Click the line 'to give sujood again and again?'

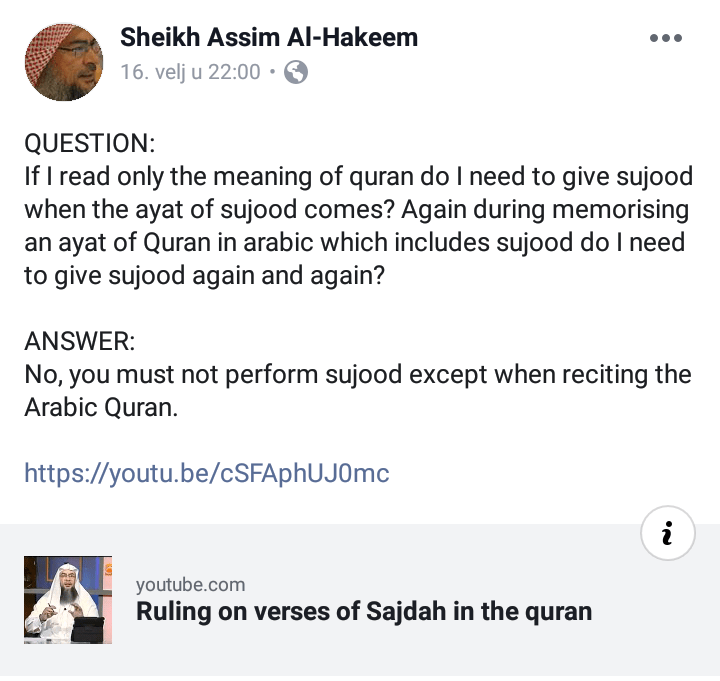(x=204, y=276)
